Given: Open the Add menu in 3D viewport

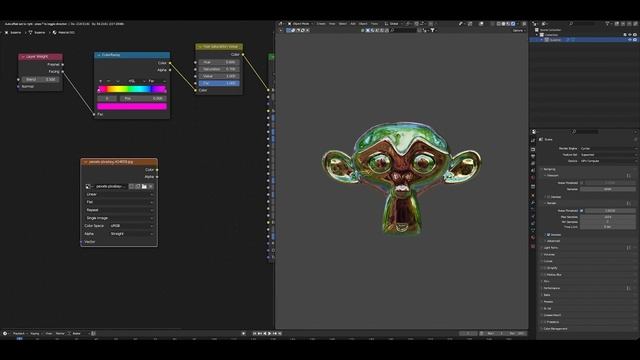Looking at the screenshot, I should 353,24.
